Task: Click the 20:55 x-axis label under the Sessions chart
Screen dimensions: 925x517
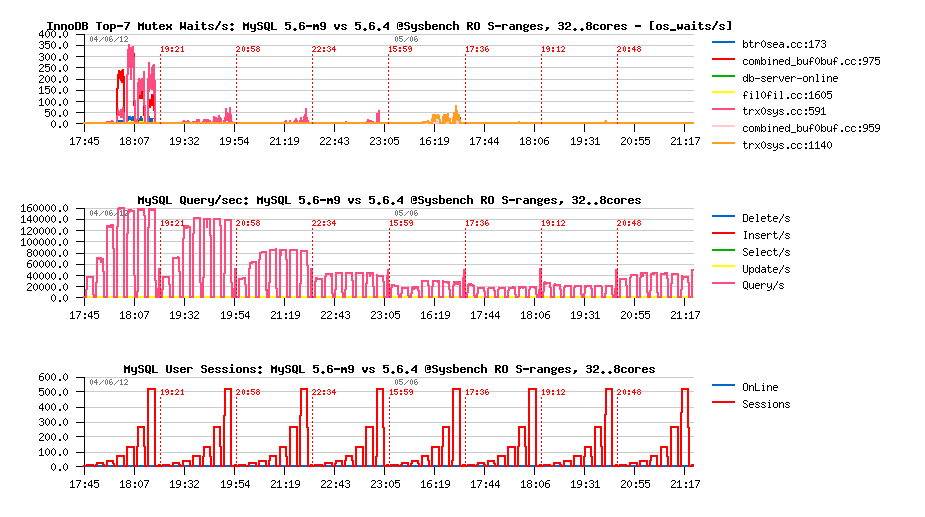Action: click(635, 485)
